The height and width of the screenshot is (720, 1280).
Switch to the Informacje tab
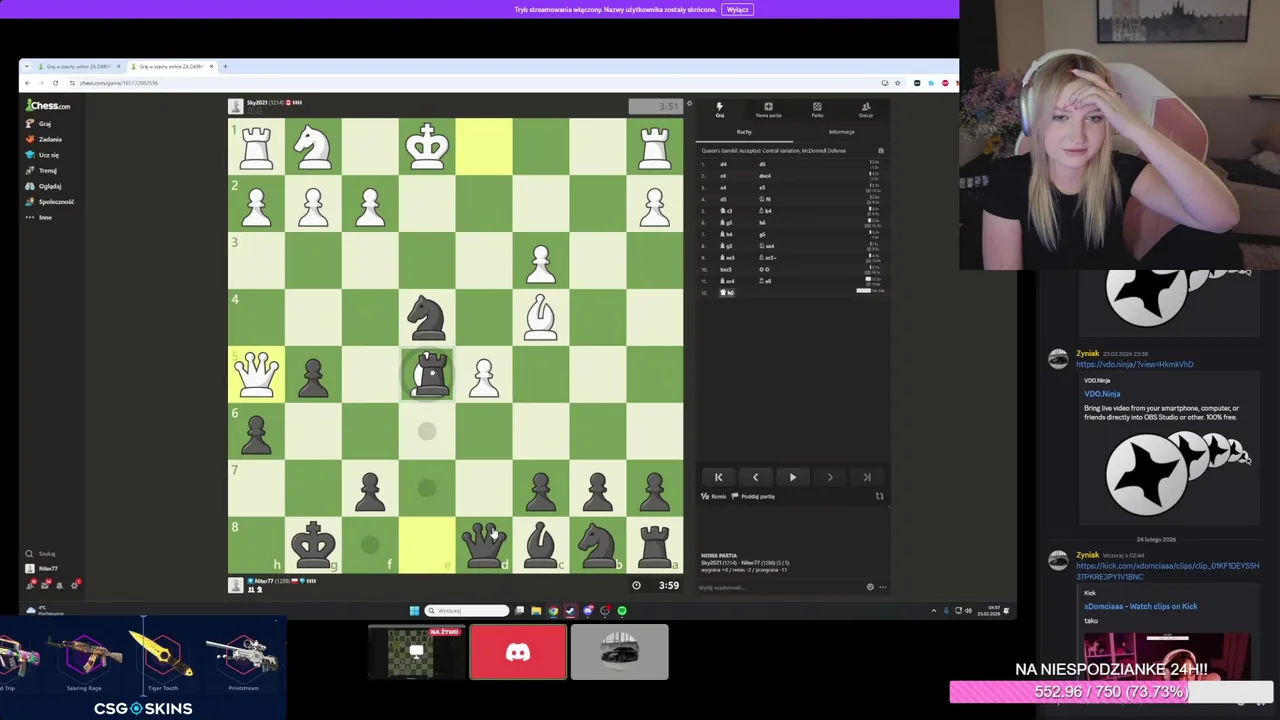pyautogui.click(x=841, y=132)
